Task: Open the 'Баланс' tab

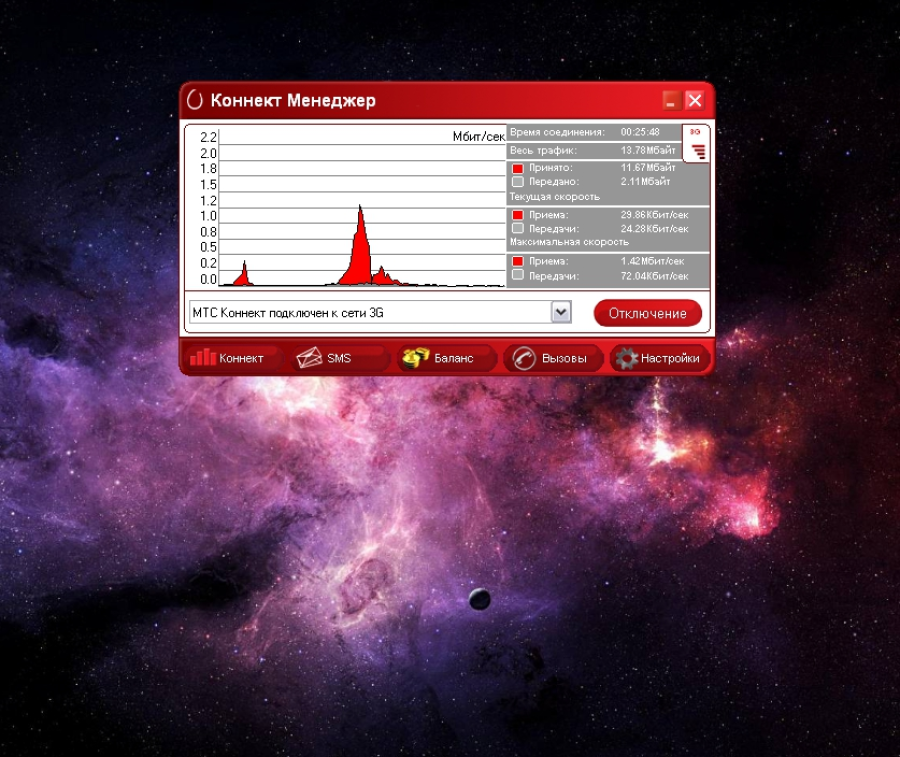Action: point(447,358)
